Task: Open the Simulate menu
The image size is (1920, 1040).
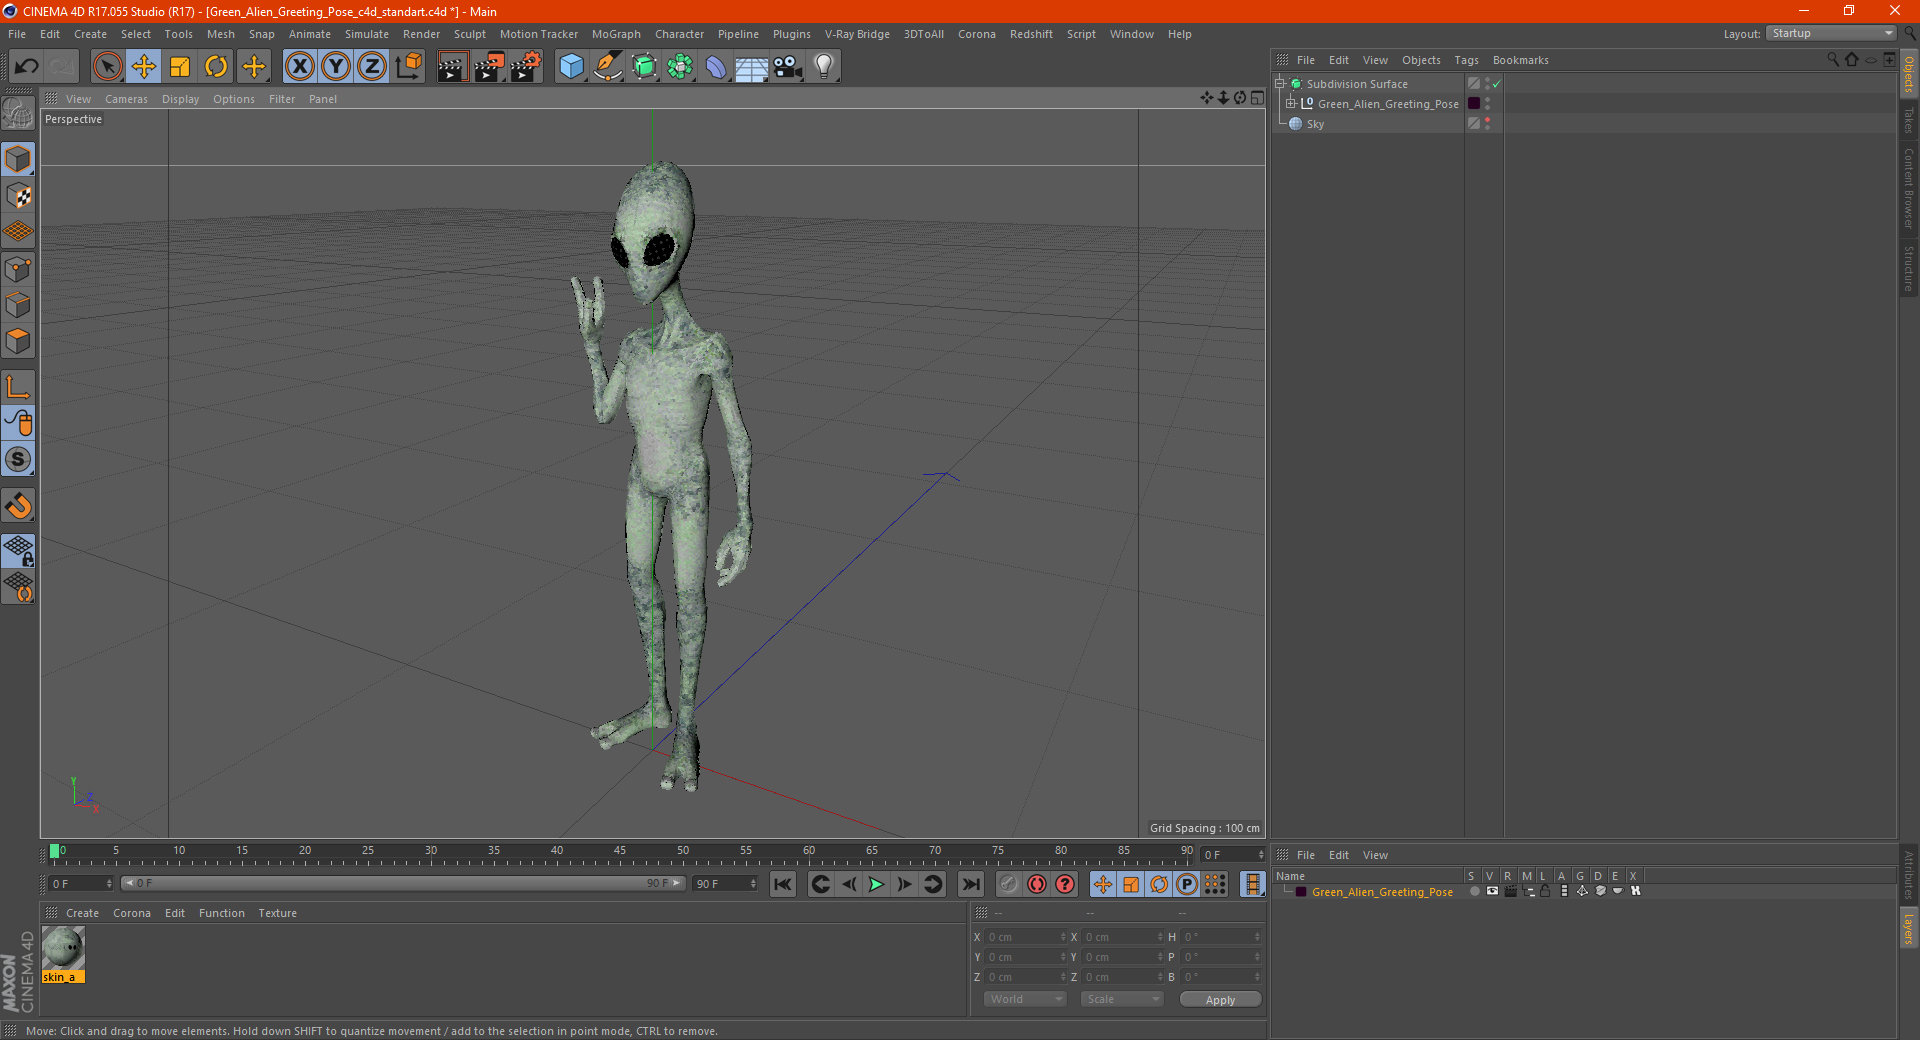Action: pyautogui.click(x=367, y=34)
